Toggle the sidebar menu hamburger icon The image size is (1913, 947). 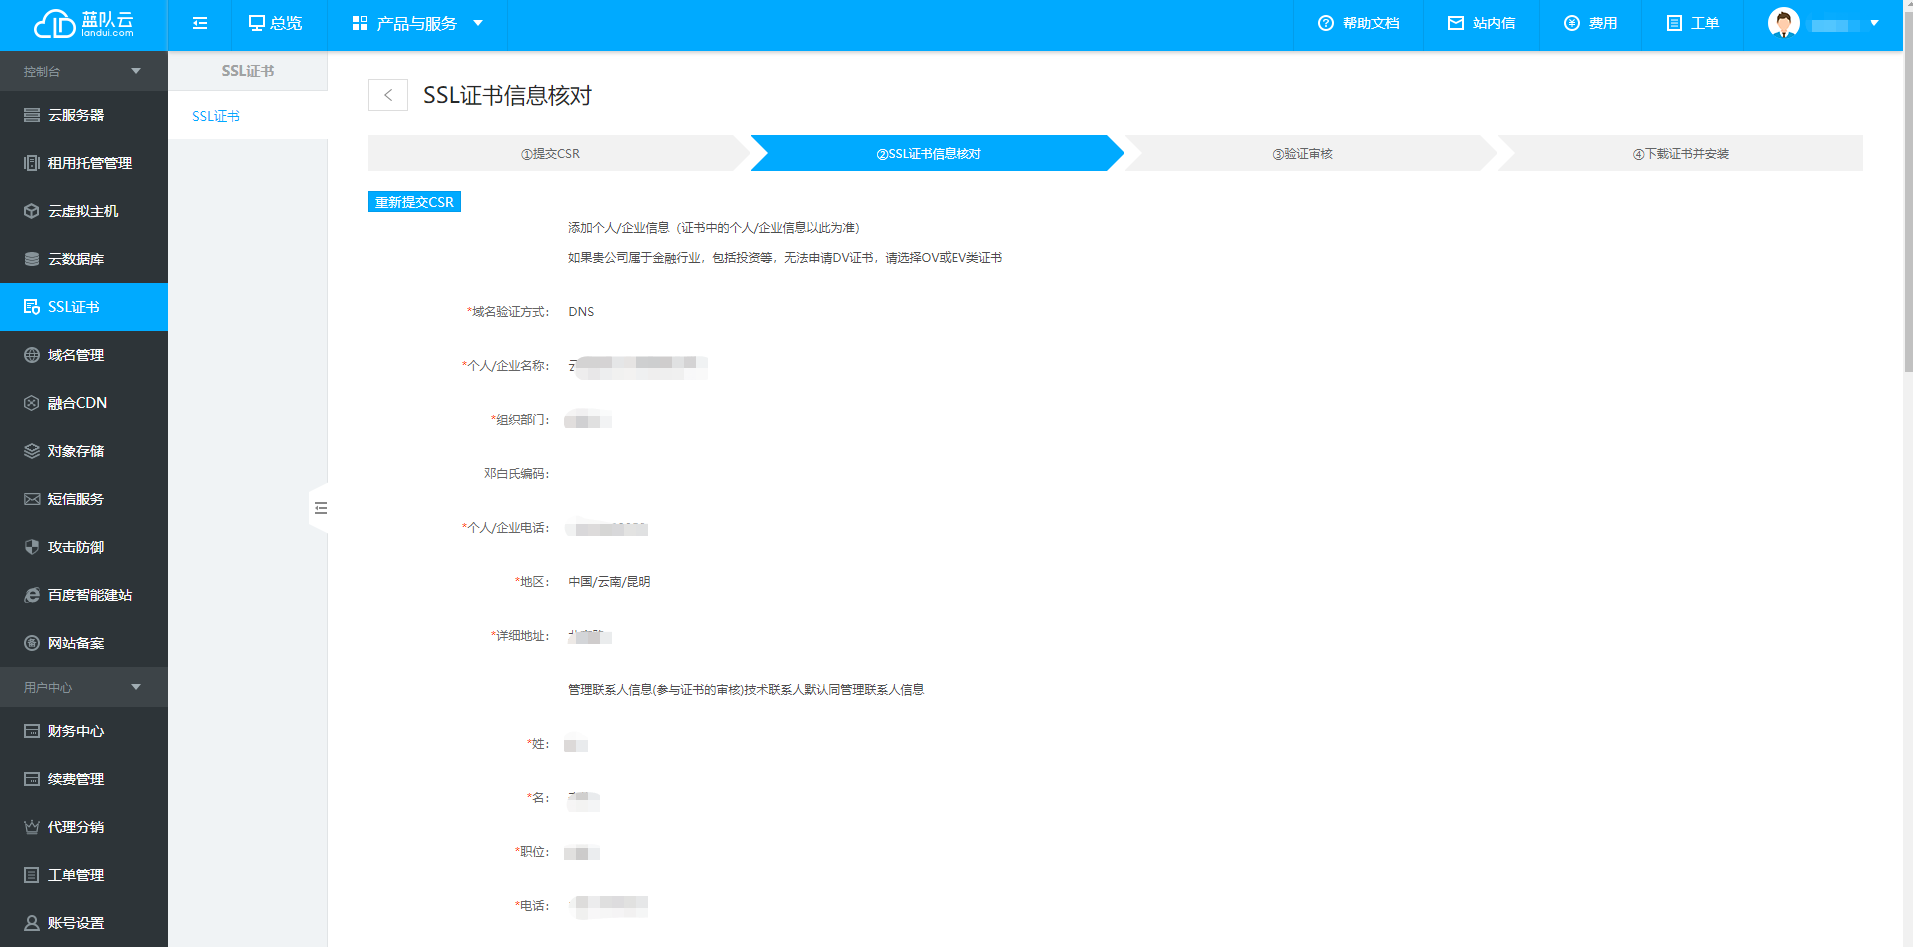tap(200, 24)
